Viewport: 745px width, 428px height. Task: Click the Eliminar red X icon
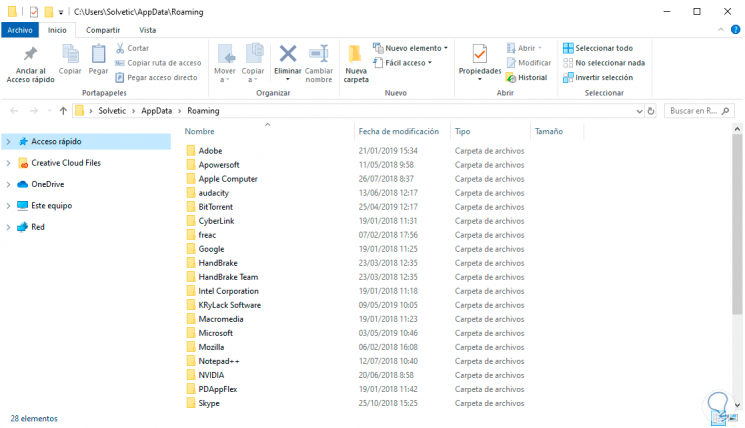pos(287,54)
